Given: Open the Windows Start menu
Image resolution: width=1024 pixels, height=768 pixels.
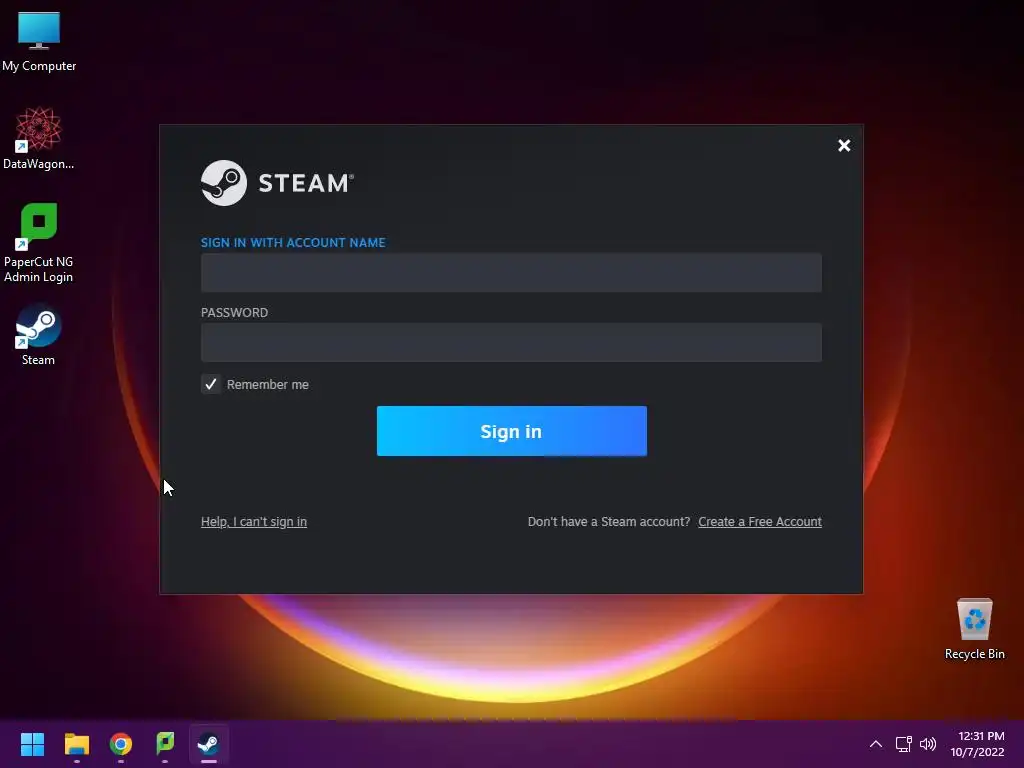Looking at the screenshot, I should click(x=32, y=744).
